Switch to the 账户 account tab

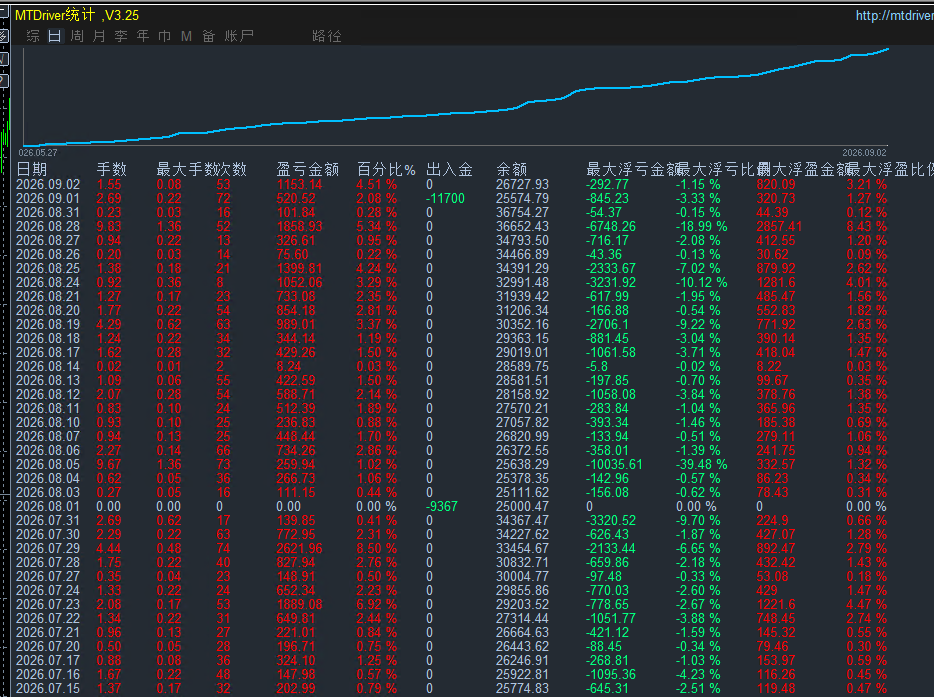coord(239,36)
